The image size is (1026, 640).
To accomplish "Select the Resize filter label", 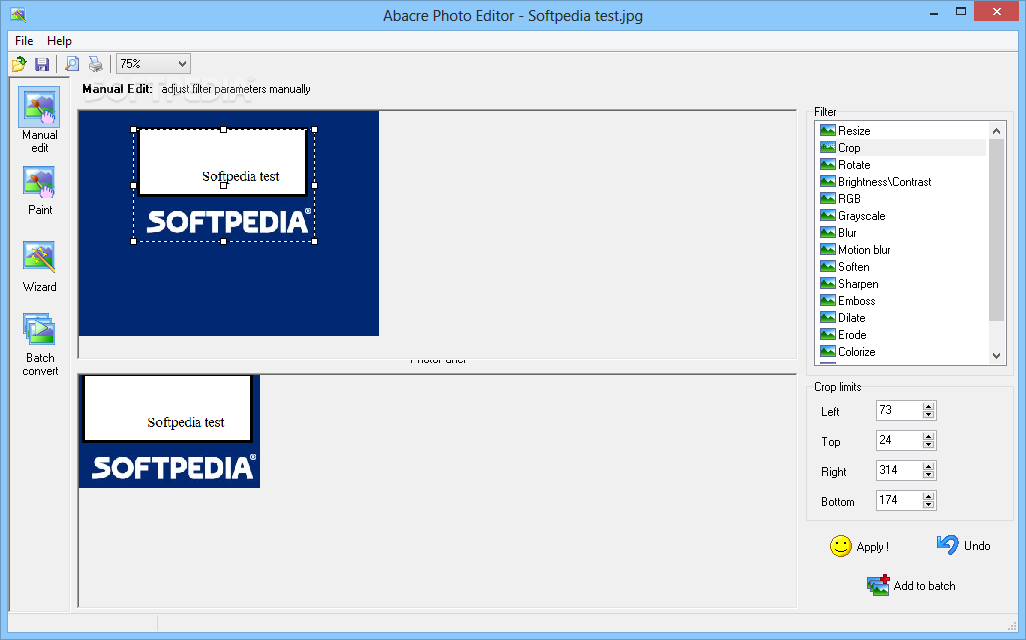I will coord(854,131).
